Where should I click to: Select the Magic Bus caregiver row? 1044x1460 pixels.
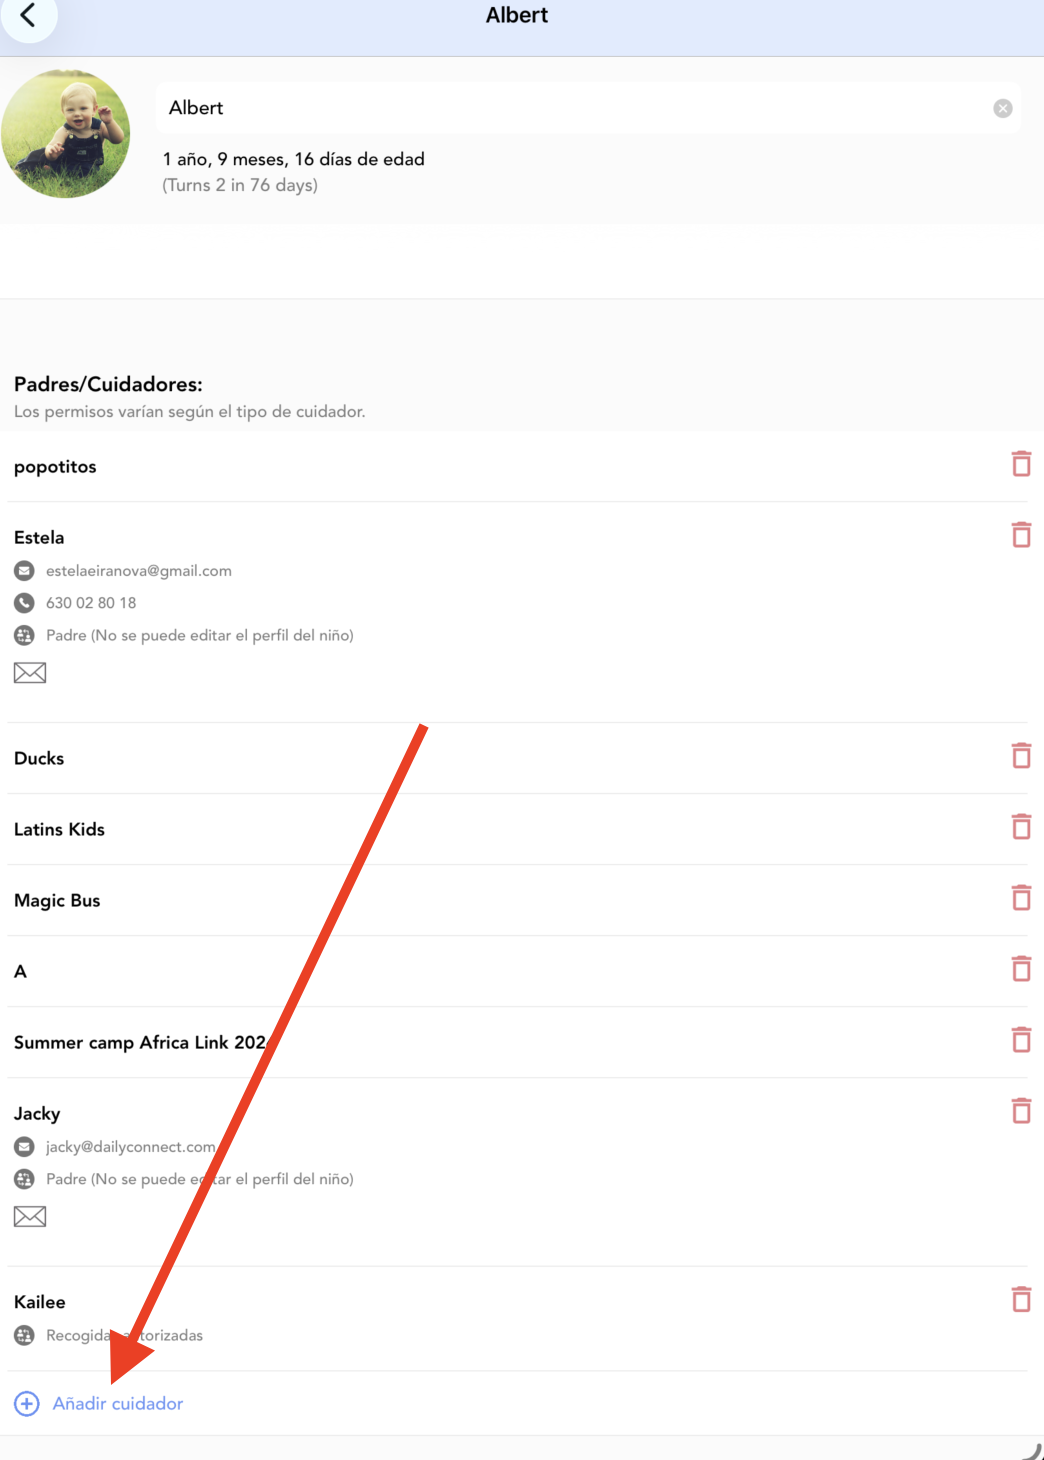(518, 900)
